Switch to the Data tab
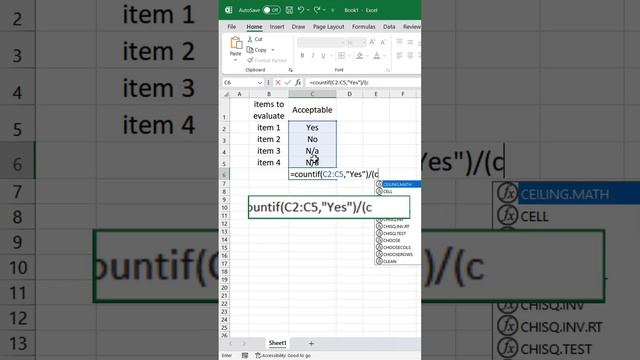This screenshot has width=640, height=360. click(x=389, y=27)
